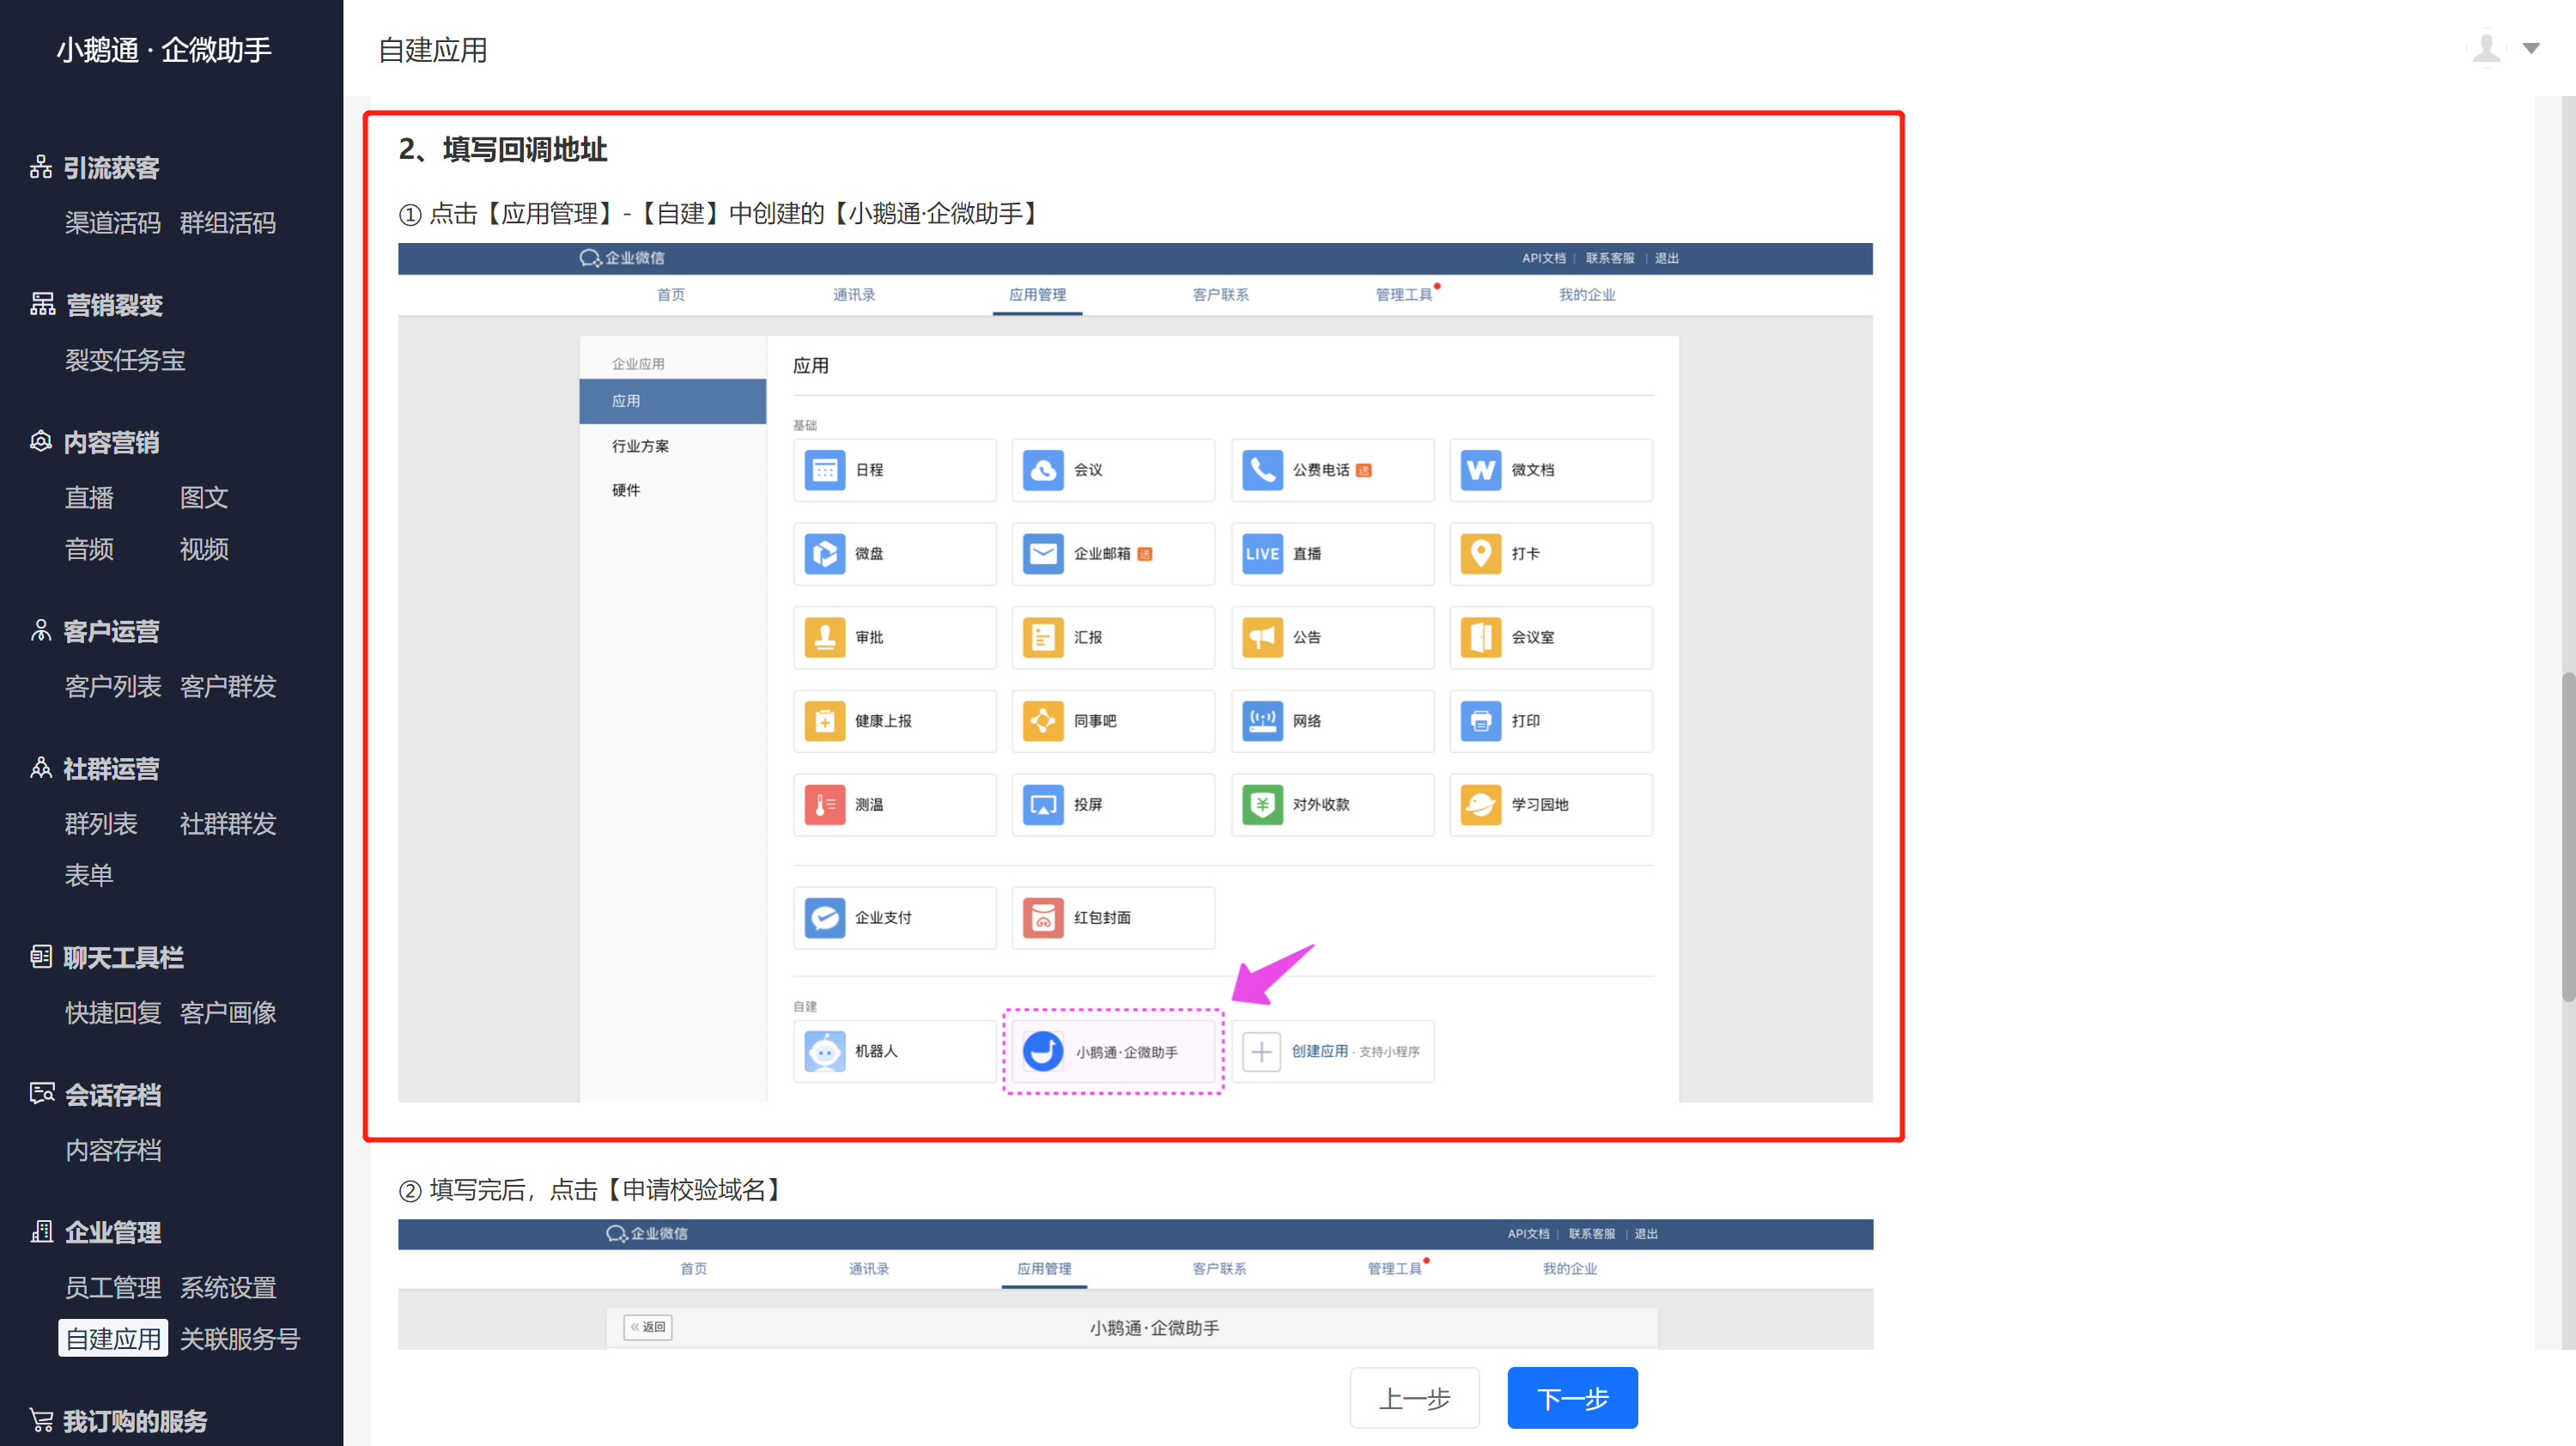2576x1446 pixels.
Task: Click the 小鹅通·企微助手 app icon
Action: 1043,1051
